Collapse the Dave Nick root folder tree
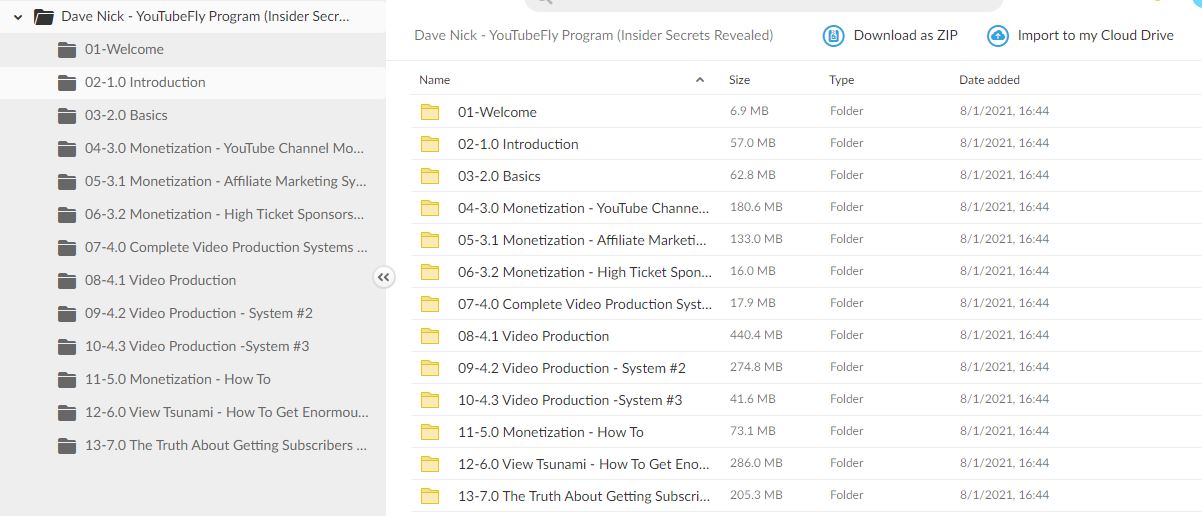The height and width of the screenshot is (516, 1202). click(18, 17)
